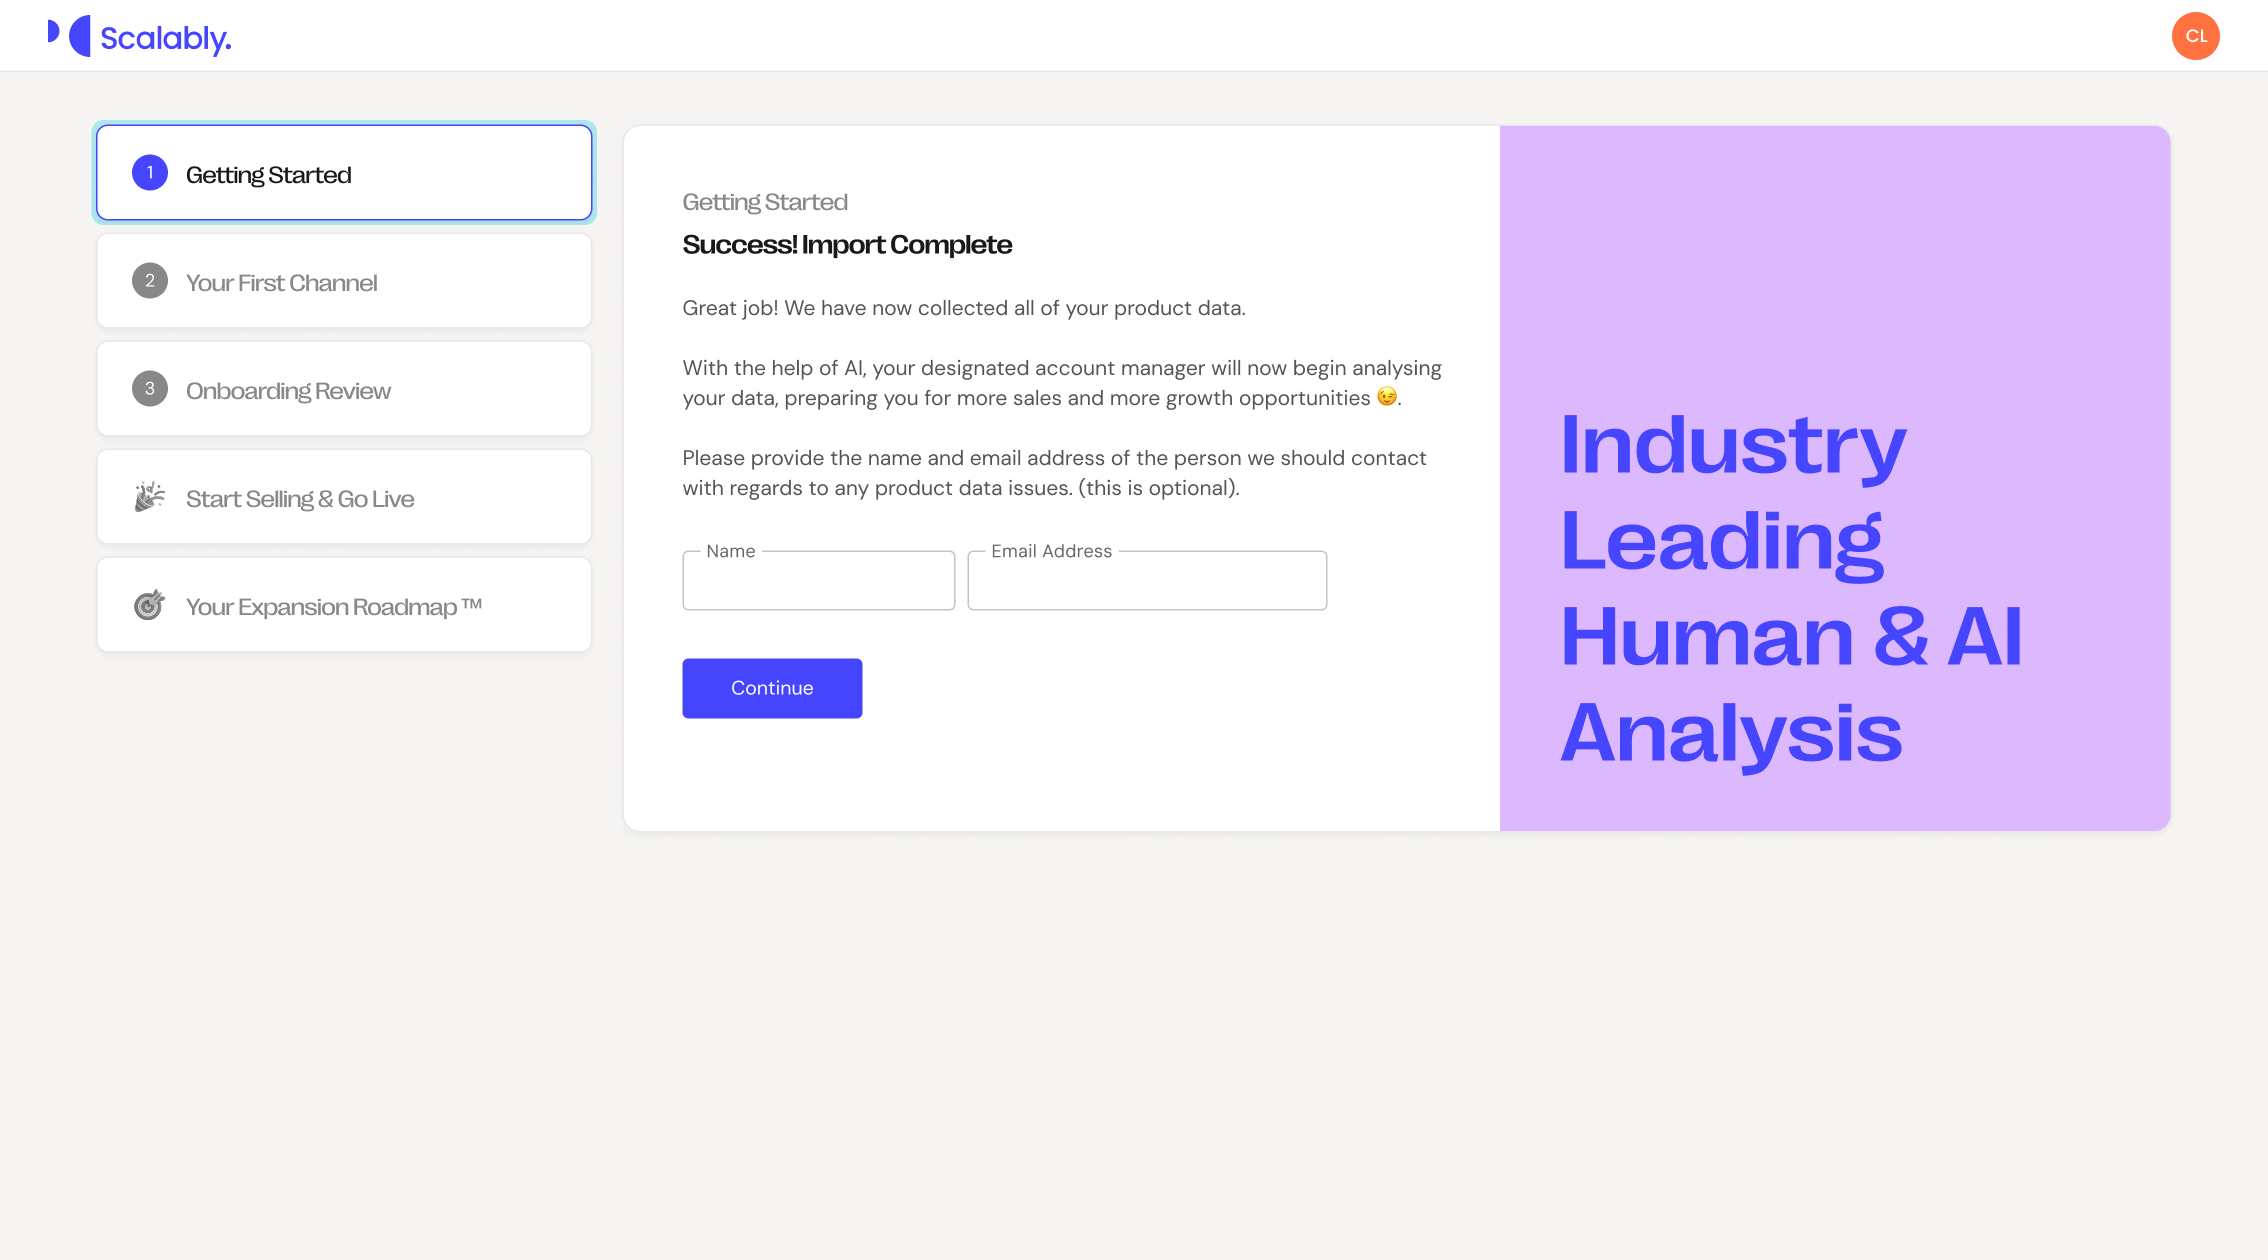The image size is (2268, 1260).
Task: Open the CL user avatar menu
Action: [x=2195, y=36]
